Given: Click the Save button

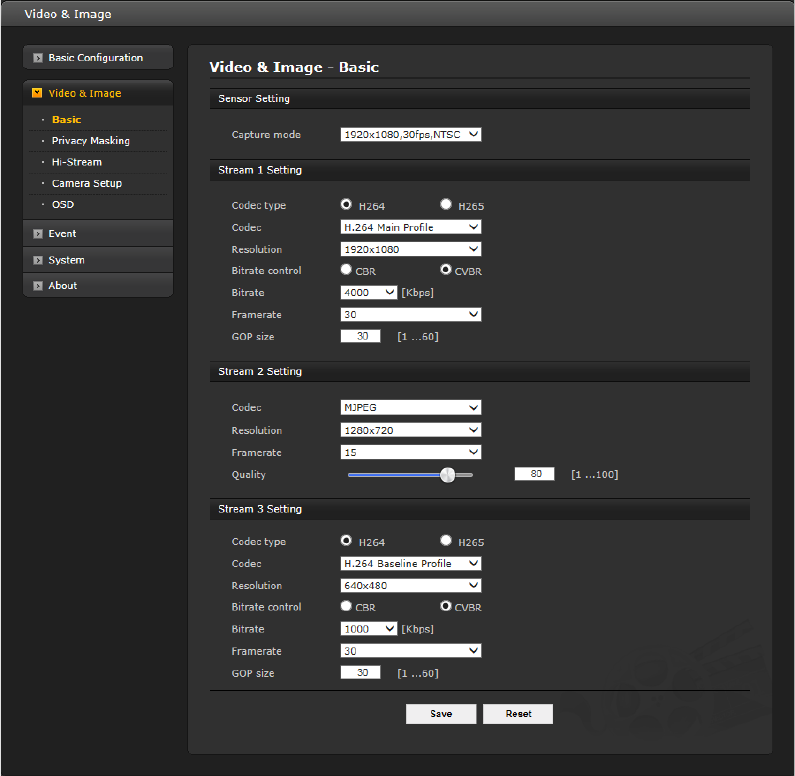Looking at the screenshot, I should pos(441,714).
